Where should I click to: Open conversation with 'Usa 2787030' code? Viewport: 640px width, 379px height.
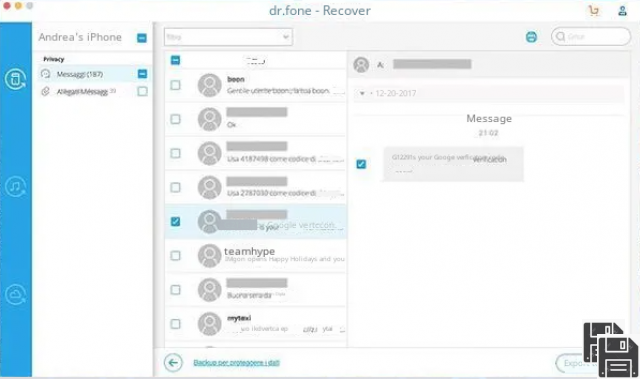[x=256, y=187]
